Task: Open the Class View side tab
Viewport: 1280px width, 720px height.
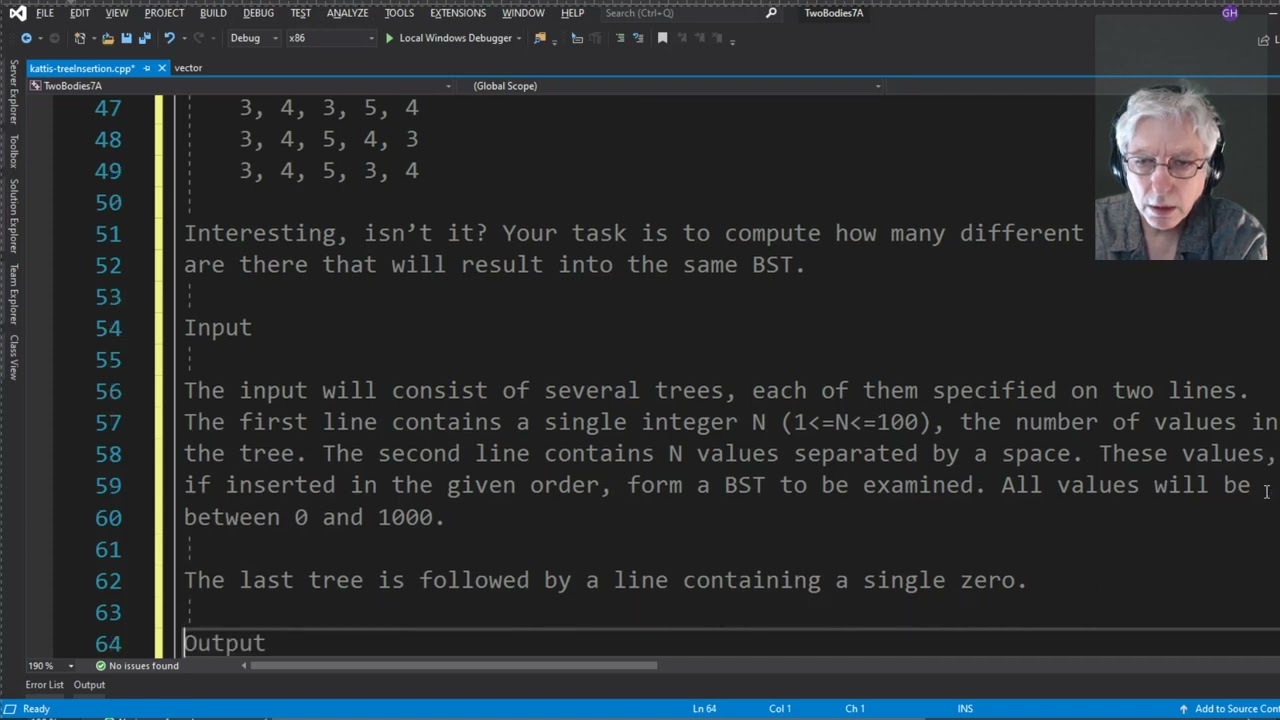Action: 14,357
